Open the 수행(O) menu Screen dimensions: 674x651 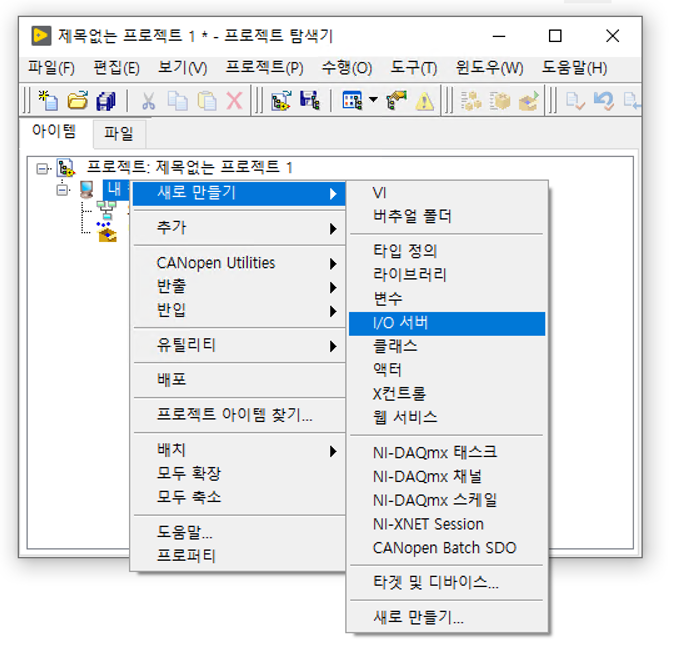click(347, 68)
